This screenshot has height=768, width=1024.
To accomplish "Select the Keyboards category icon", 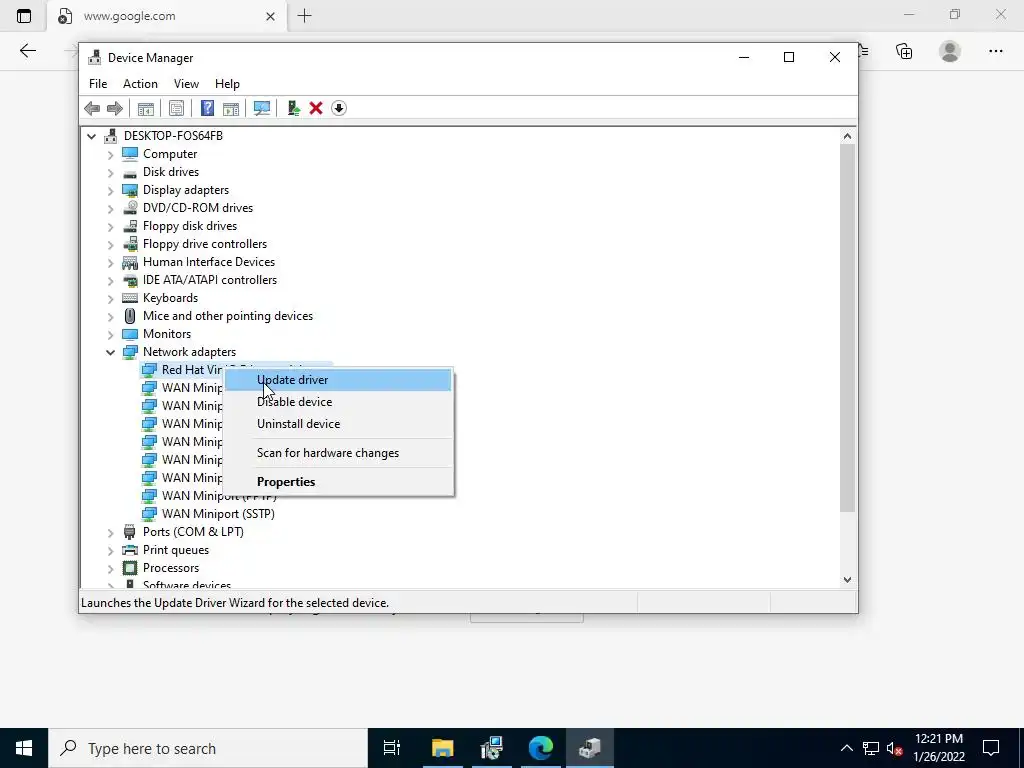I will [x=130, y=298].
